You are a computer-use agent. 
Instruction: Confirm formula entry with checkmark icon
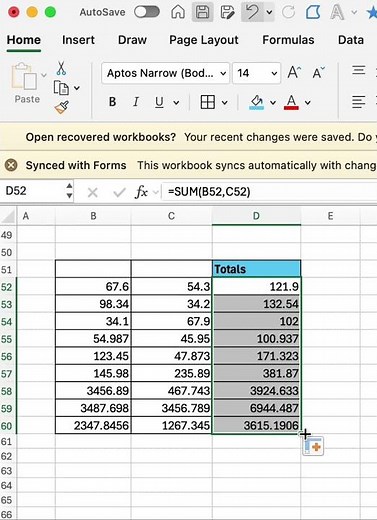click(x=119, y=192)
